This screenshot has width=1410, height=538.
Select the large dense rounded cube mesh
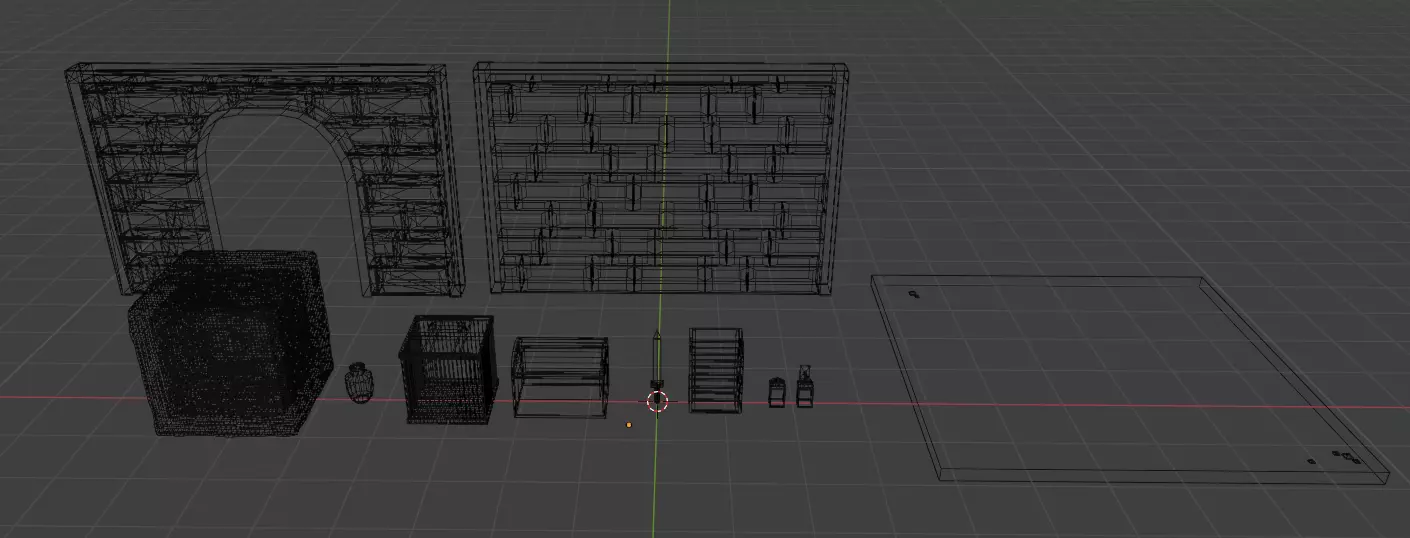coord(231,342)
